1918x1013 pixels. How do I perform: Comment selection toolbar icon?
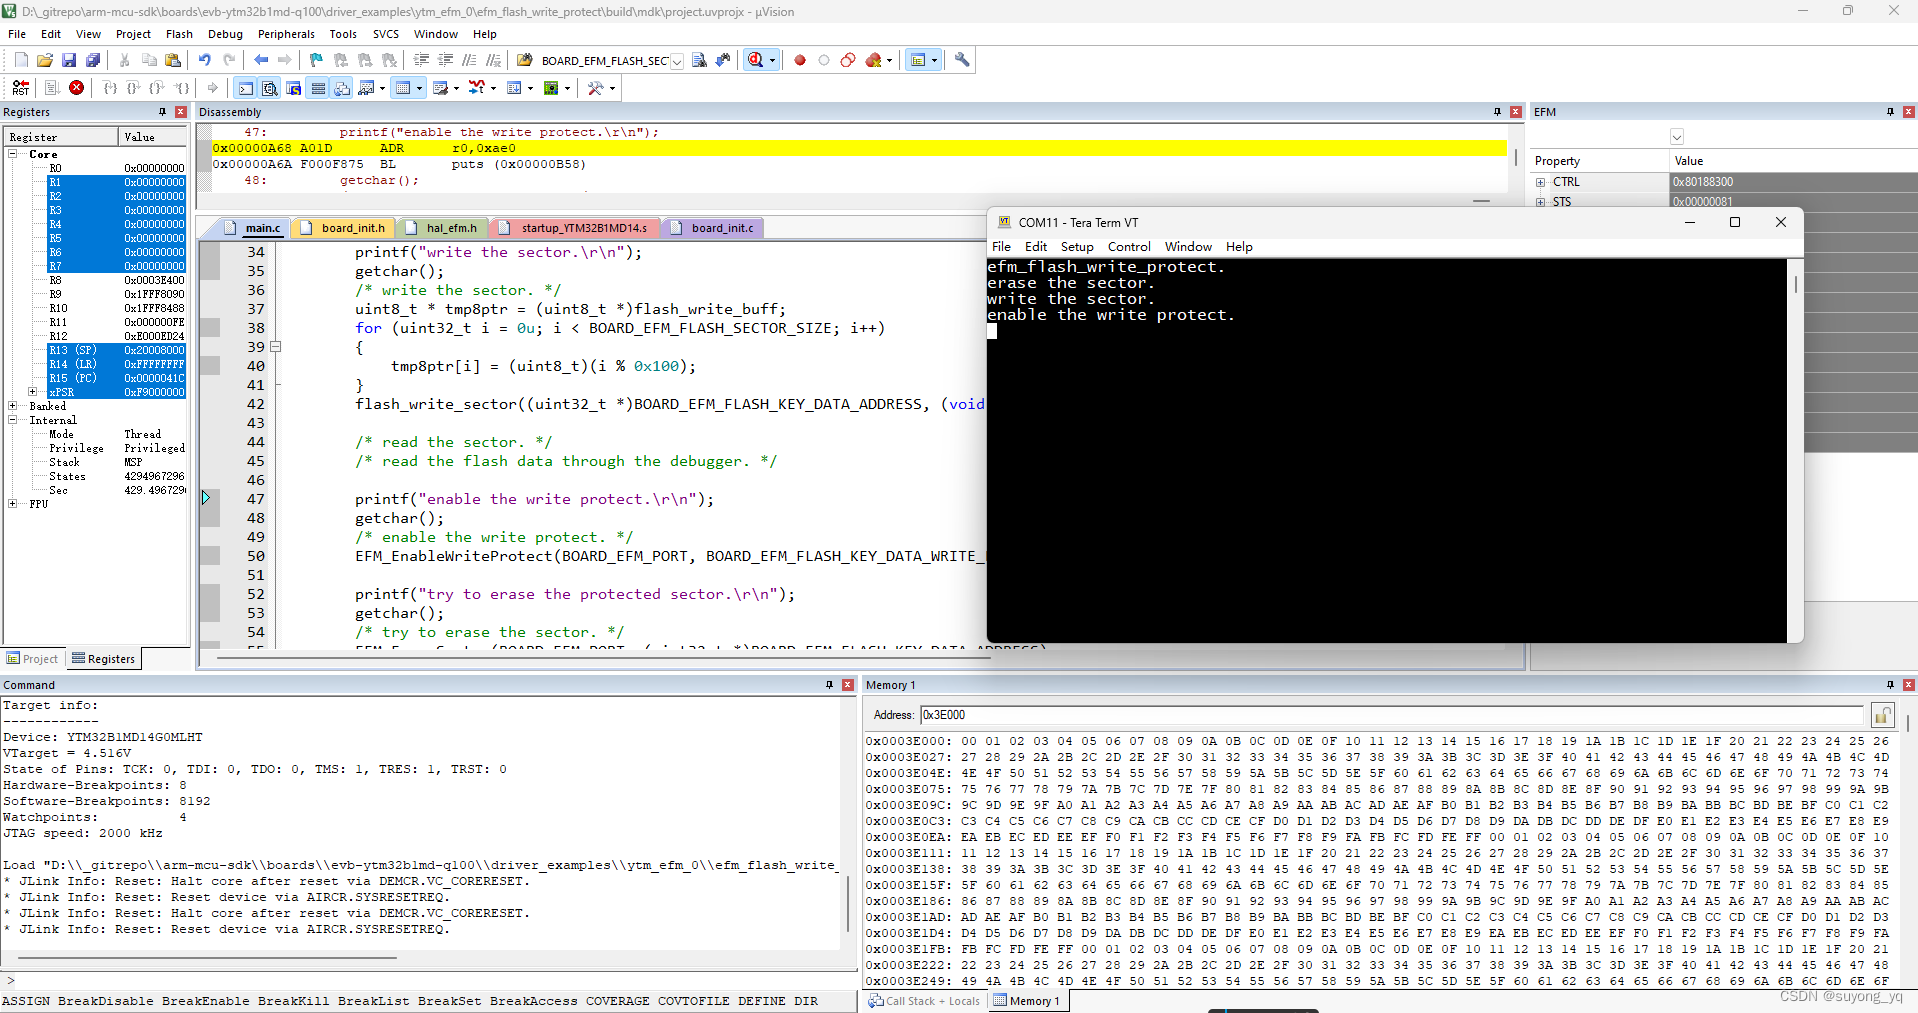pyautogui.click(x=469, y=60)
